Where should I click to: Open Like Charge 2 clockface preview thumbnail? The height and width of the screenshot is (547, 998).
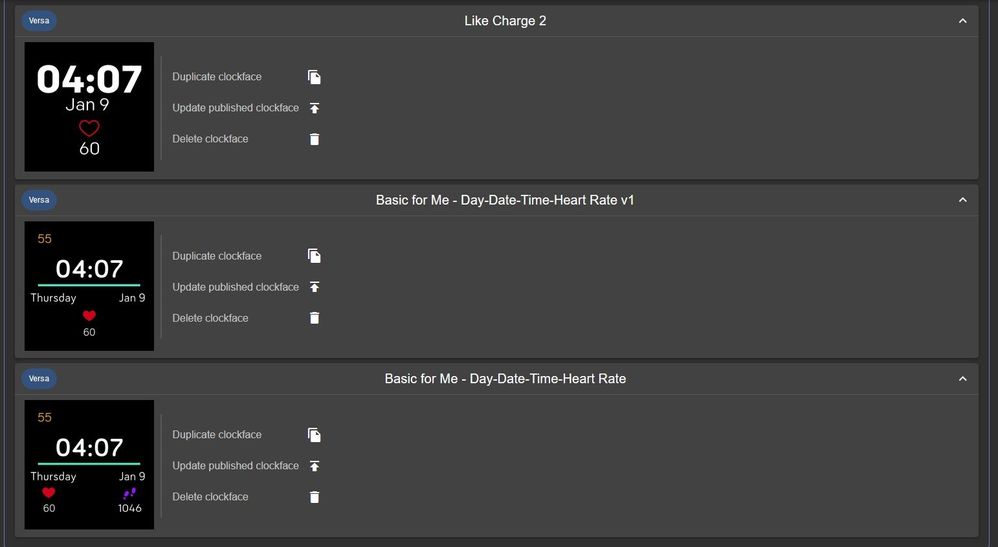click(89, 107)
